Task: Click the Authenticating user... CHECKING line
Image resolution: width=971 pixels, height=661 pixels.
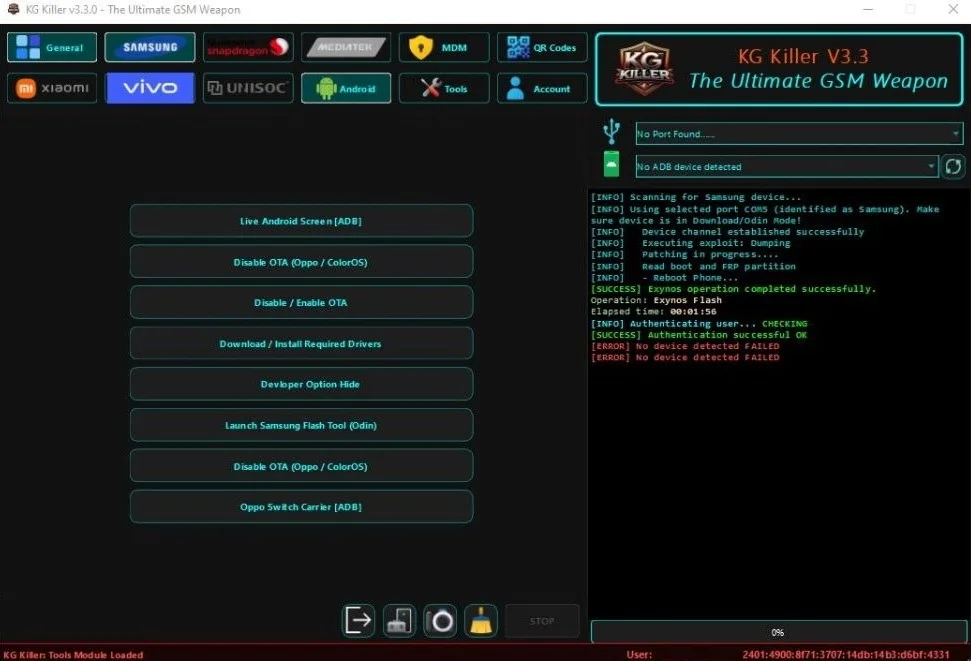Action: 699,324
